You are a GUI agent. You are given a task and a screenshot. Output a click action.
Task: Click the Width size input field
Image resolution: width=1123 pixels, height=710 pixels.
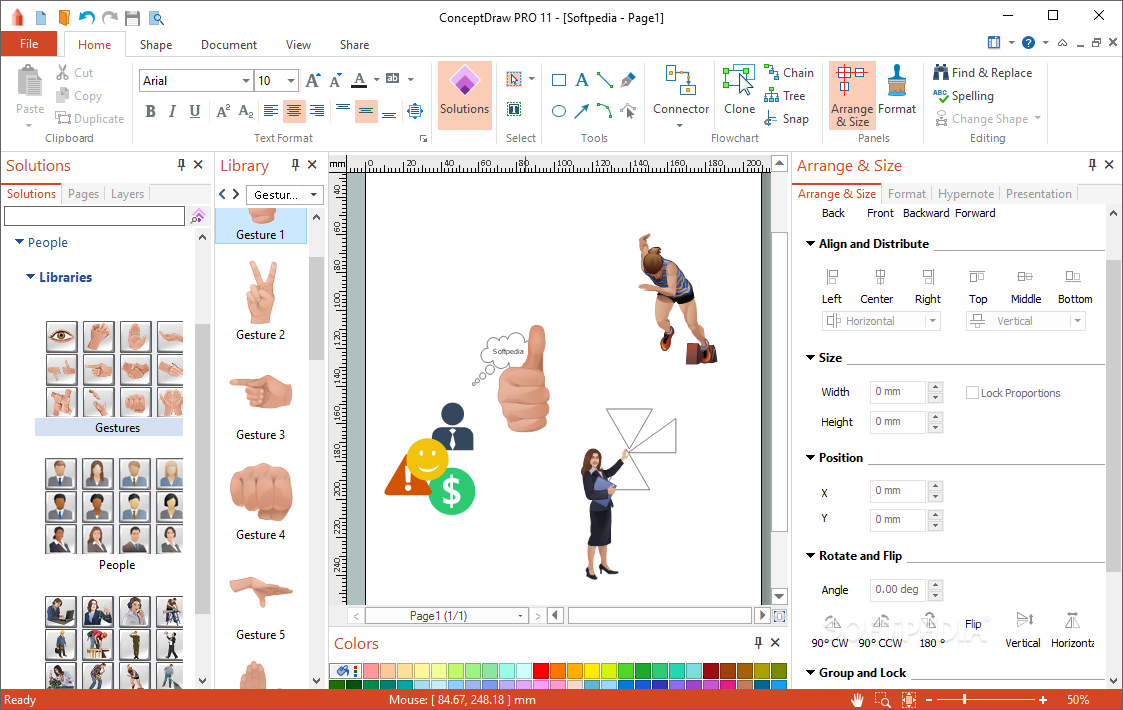898,392
